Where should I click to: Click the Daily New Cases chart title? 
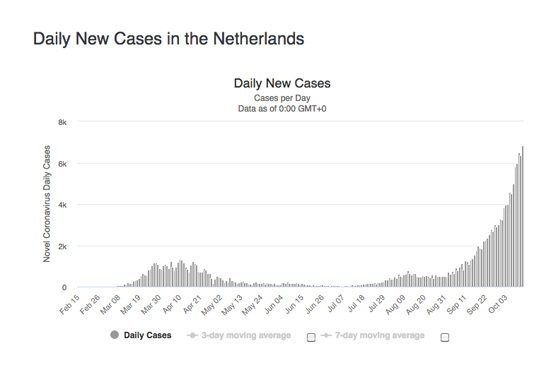pos(282,83)
